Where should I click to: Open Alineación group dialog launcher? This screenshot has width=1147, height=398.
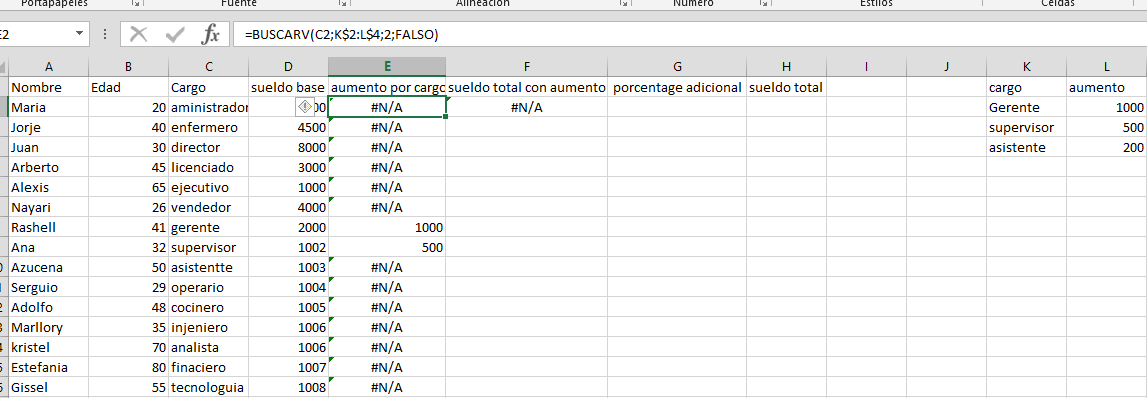pos(623,4)
